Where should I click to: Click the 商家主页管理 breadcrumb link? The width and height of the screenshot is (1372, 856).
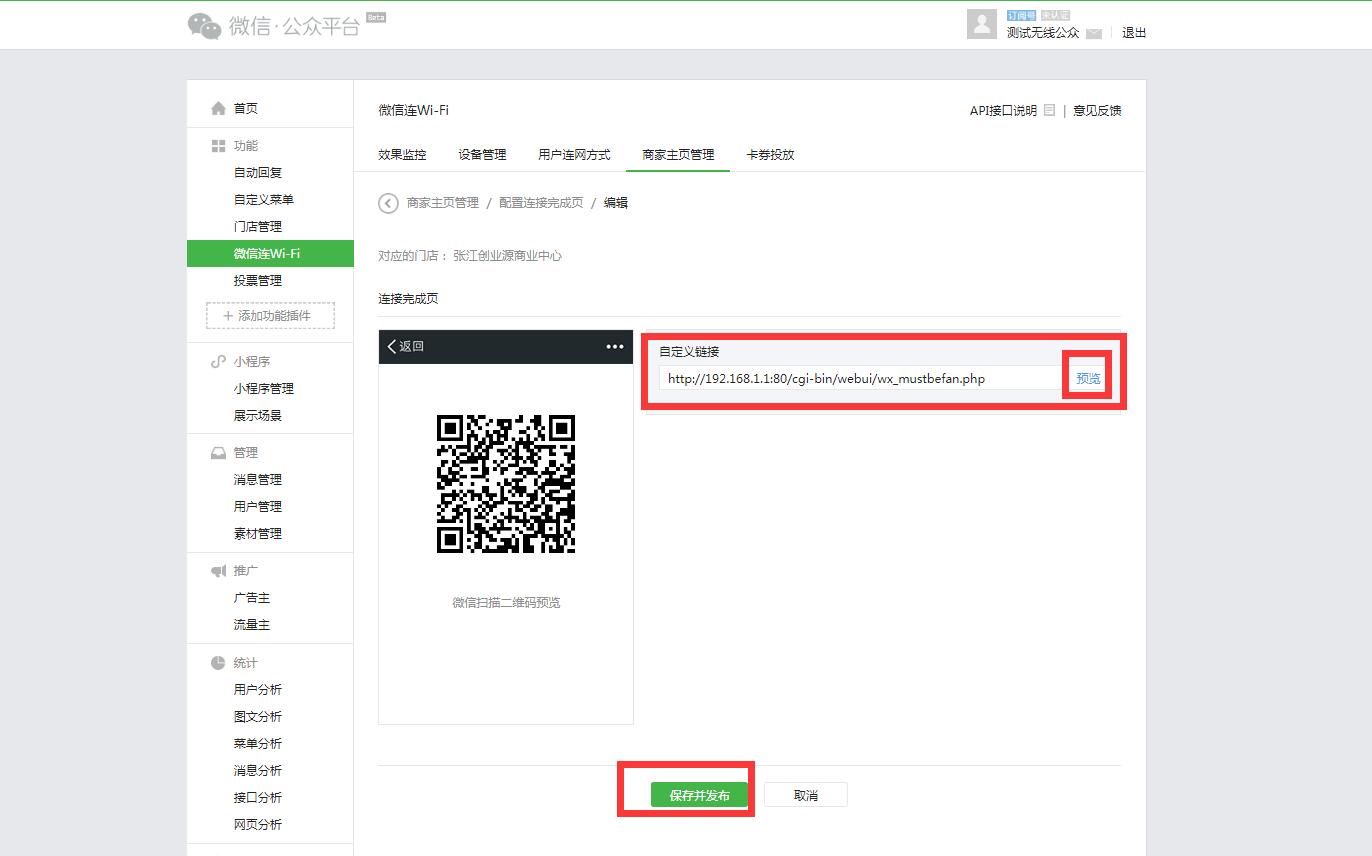click(x=443, y=203)
